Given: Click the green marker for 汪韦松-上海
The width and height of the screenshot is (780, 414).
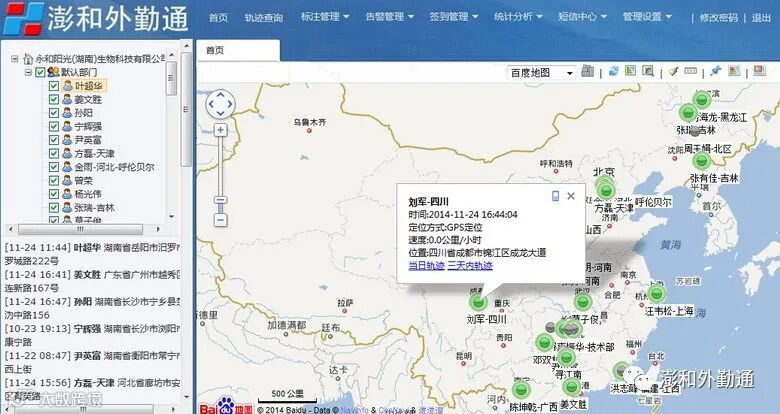Looking at the screenshot, I should coord(657,294).
